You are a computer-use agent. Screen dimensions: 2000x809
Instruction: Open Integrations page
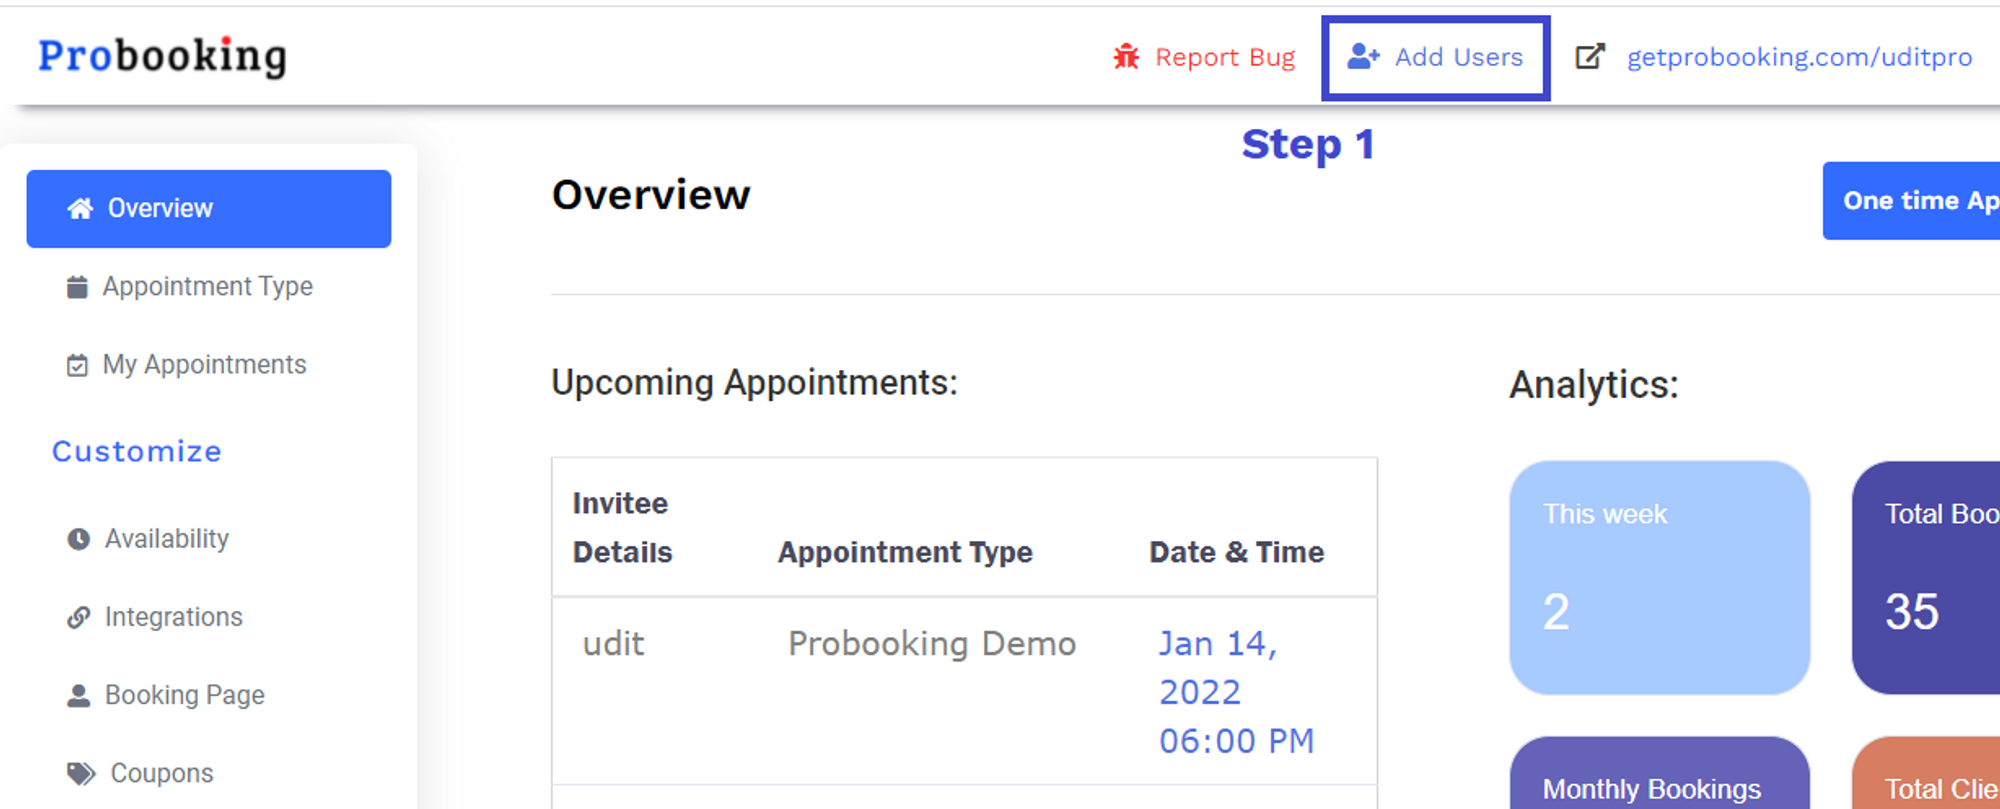[174, 616]
